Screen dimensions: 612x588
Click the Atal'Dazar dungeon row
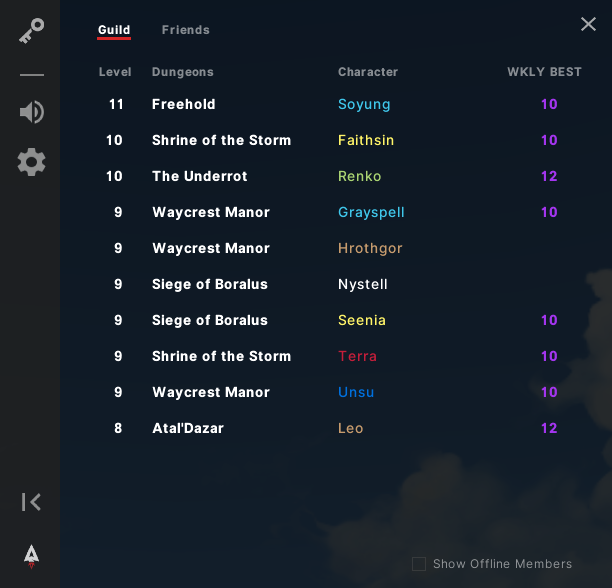(188, 428)
